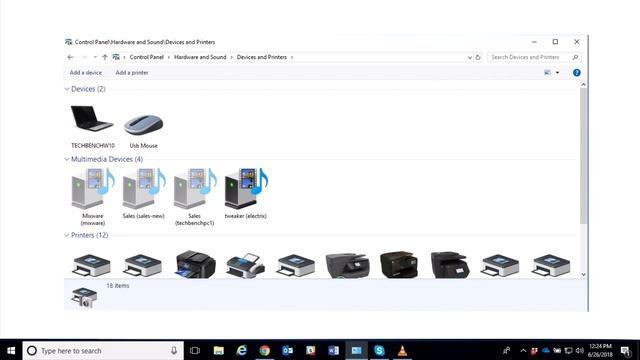Image resolution: width=640 pixels, height=360 pixels.
Task: Select the TECHBENCHW10 laptop device
Action: tap(92, 127)
